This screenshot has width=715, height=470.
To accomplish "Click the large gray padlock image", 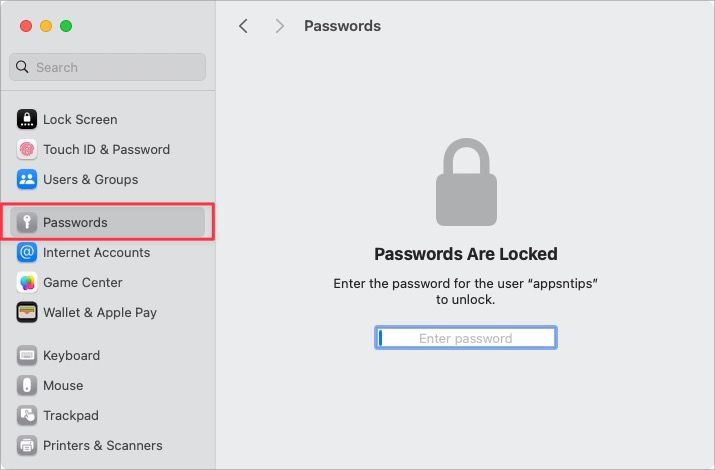I will [465, 183].
